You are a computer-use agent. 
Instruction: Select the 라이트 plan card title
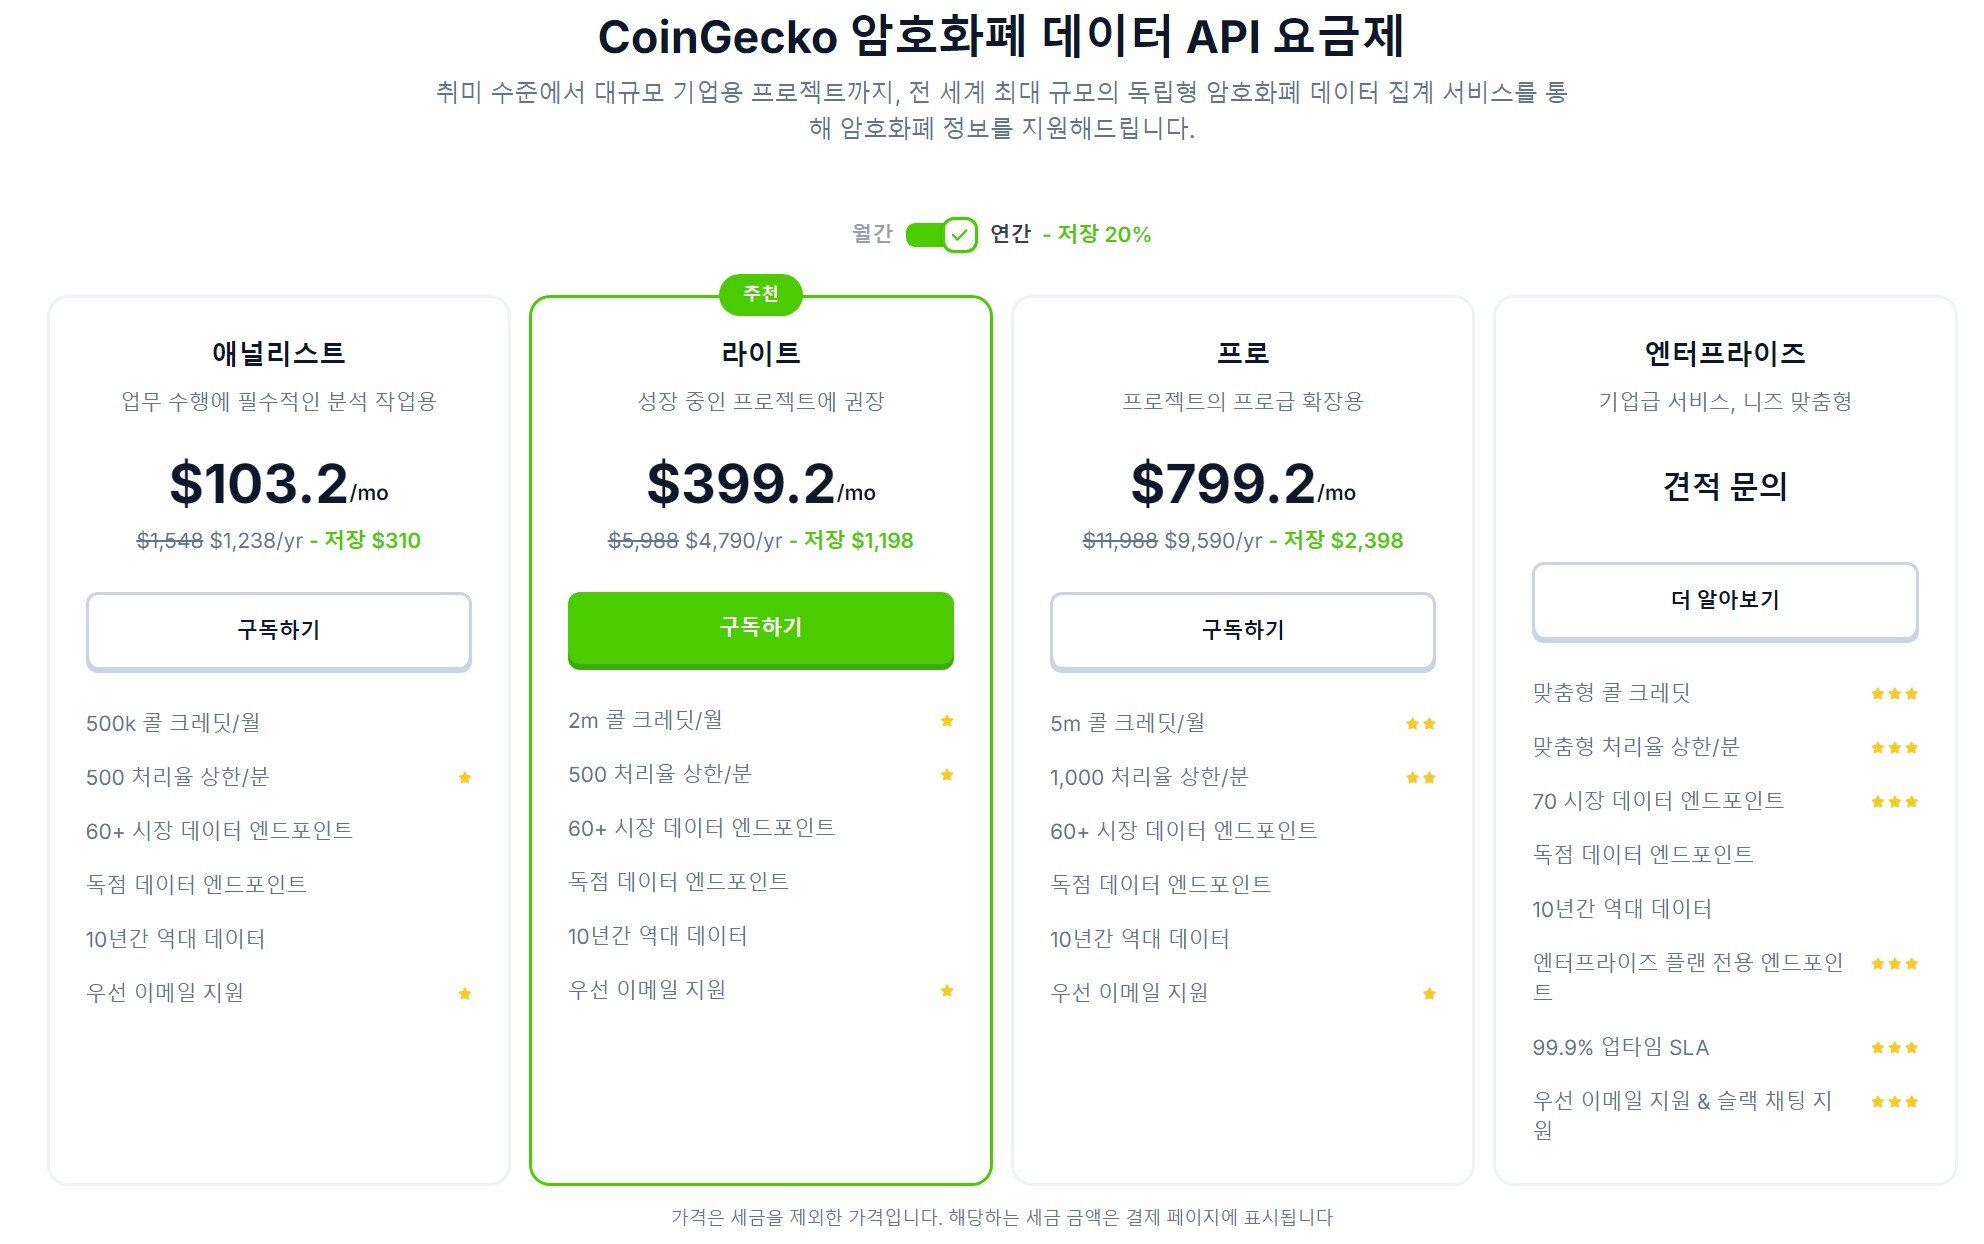[x=761, y=352]
